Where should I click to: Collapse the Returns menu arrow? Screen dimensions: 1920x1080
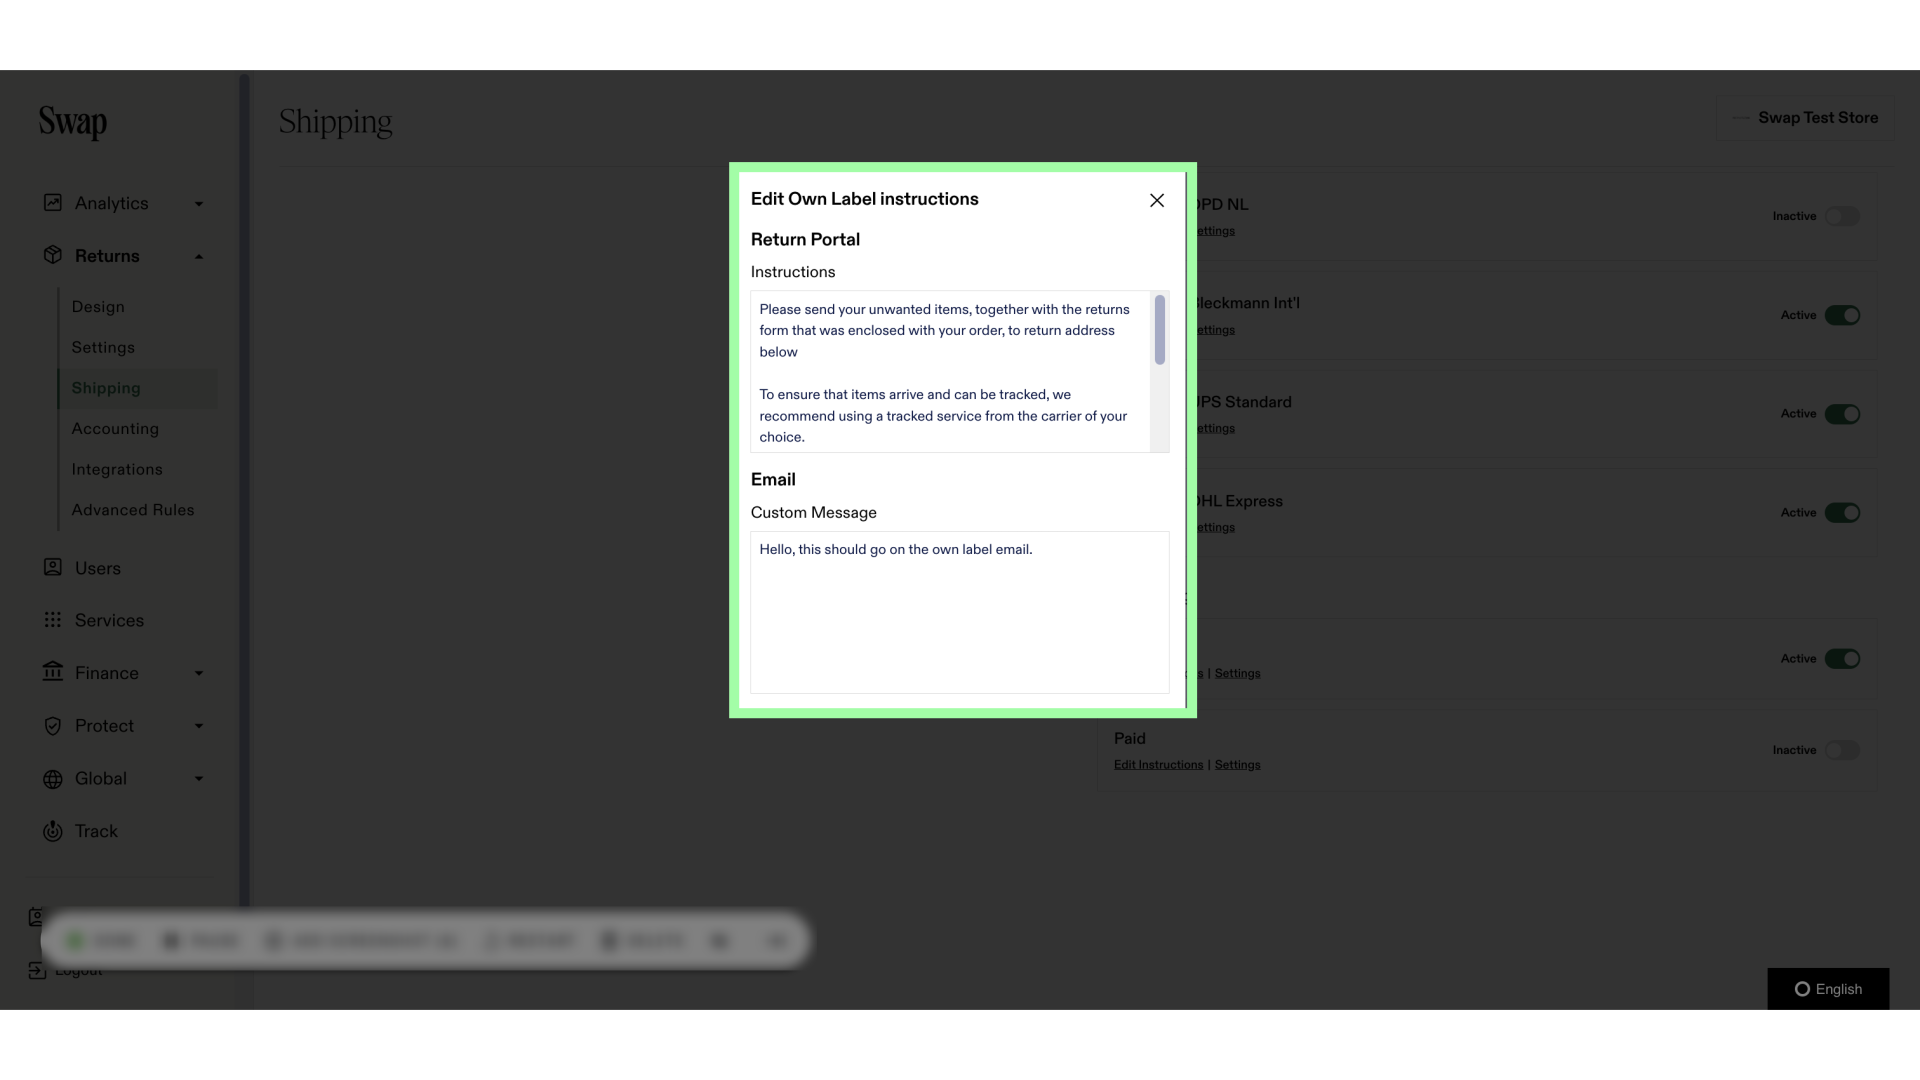[199, 257]
